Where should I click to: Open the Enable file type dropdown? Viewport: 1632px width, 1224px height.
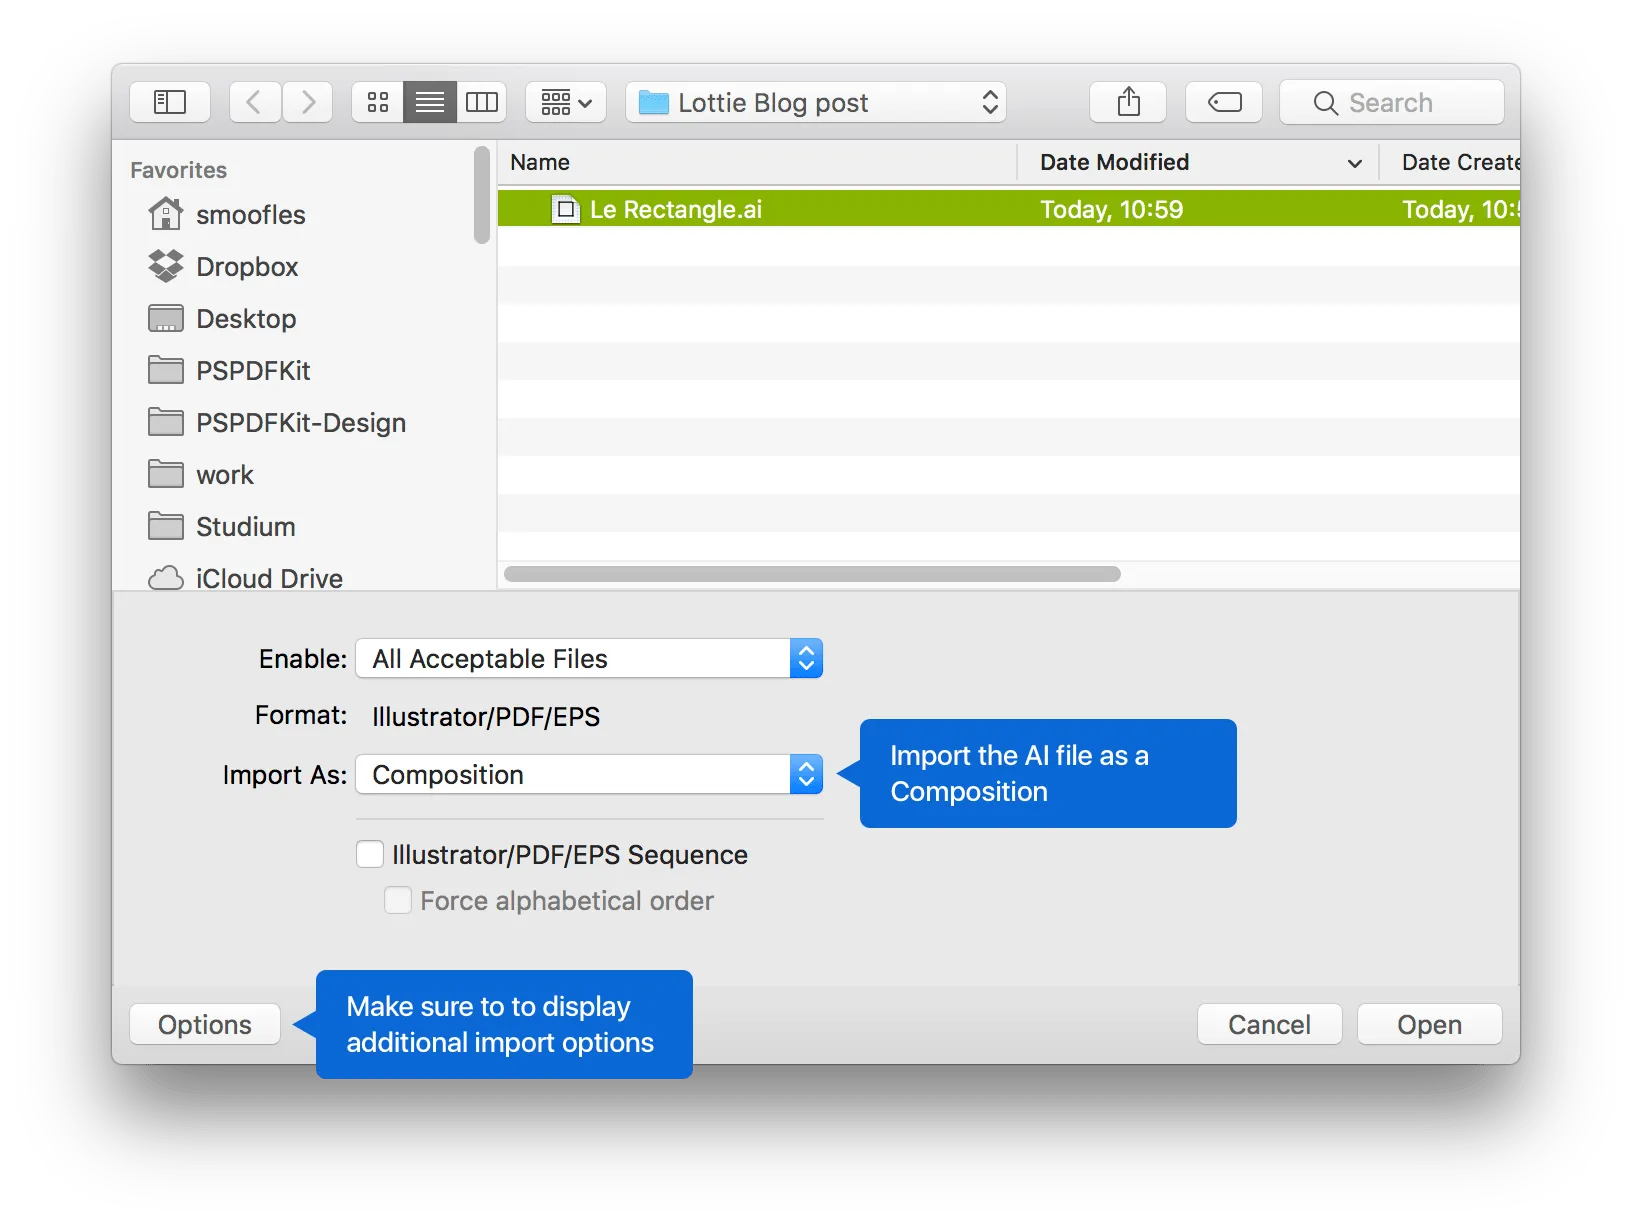click(589, 658)
